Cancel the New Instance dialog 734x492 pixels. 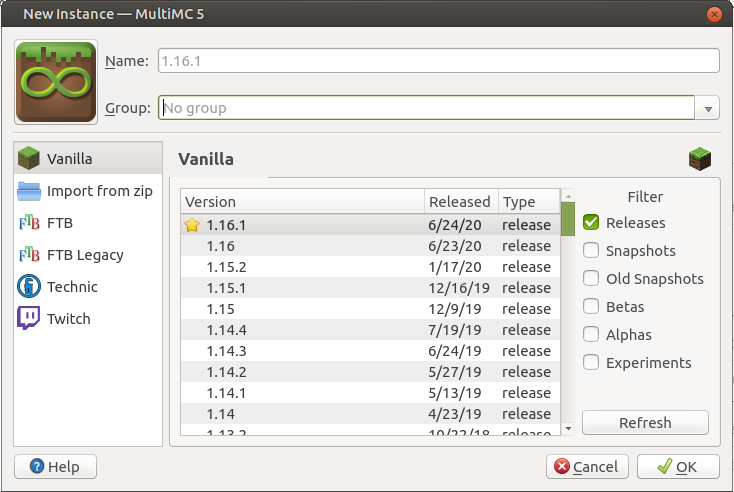click(587, 466)
